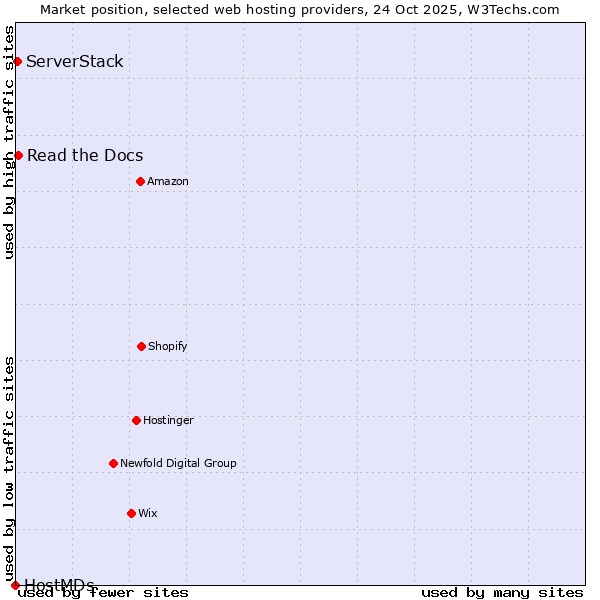Click the Hostinger red dot
The image size is (600, 600).
136,420
